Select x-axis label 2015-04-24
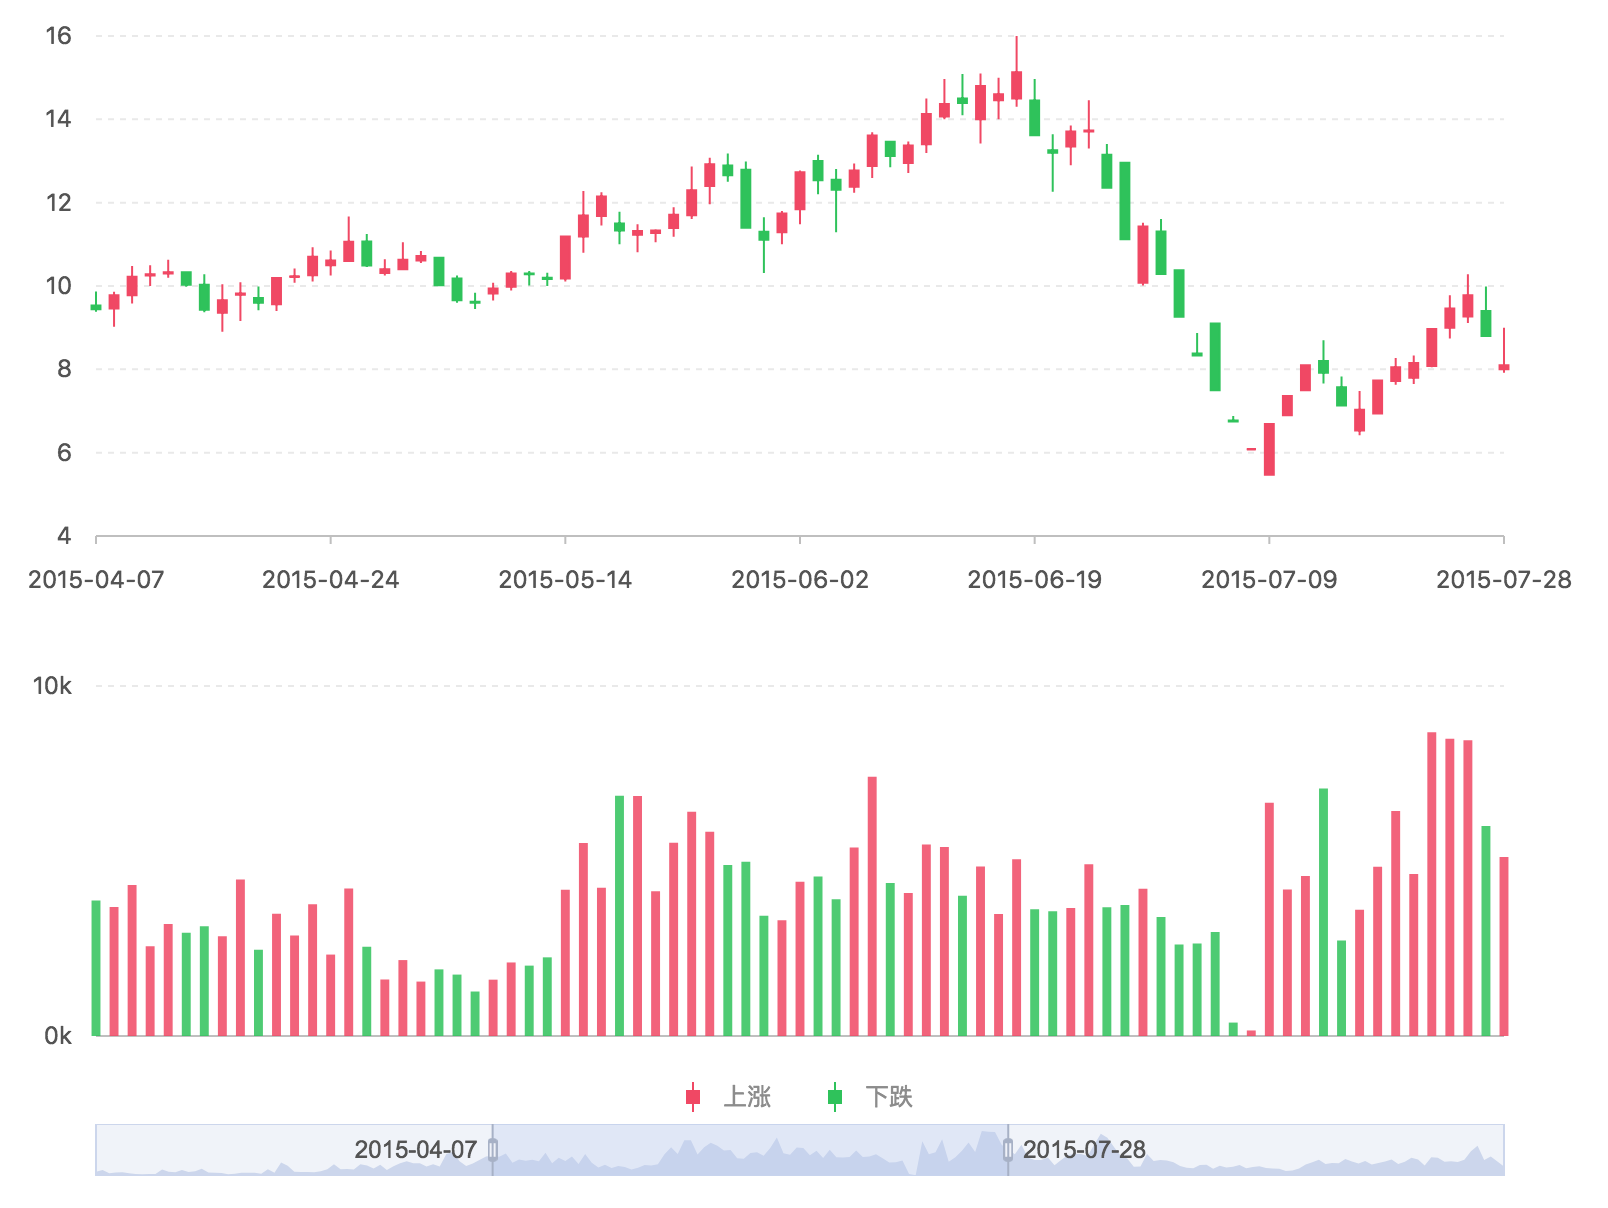The height and width of the screenshot is (1208, 1608). click(330, 580)
